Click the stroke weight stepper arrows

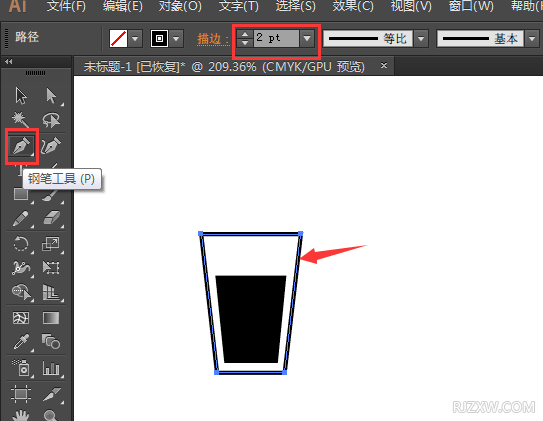click(x=245, y=38)
